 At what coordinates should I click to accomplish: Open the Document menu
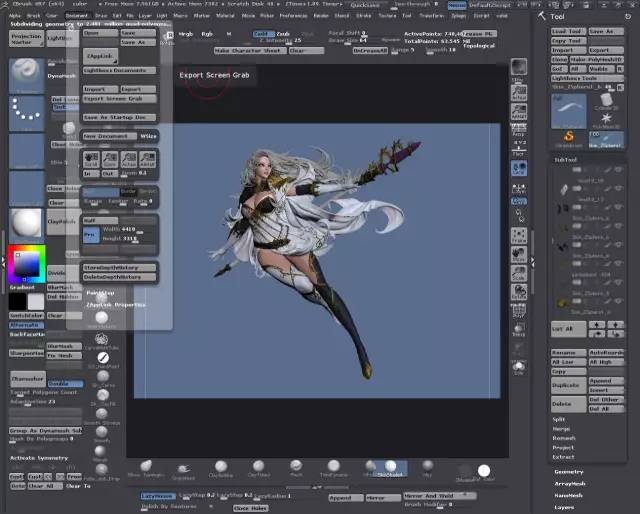(x=77, y=16)
